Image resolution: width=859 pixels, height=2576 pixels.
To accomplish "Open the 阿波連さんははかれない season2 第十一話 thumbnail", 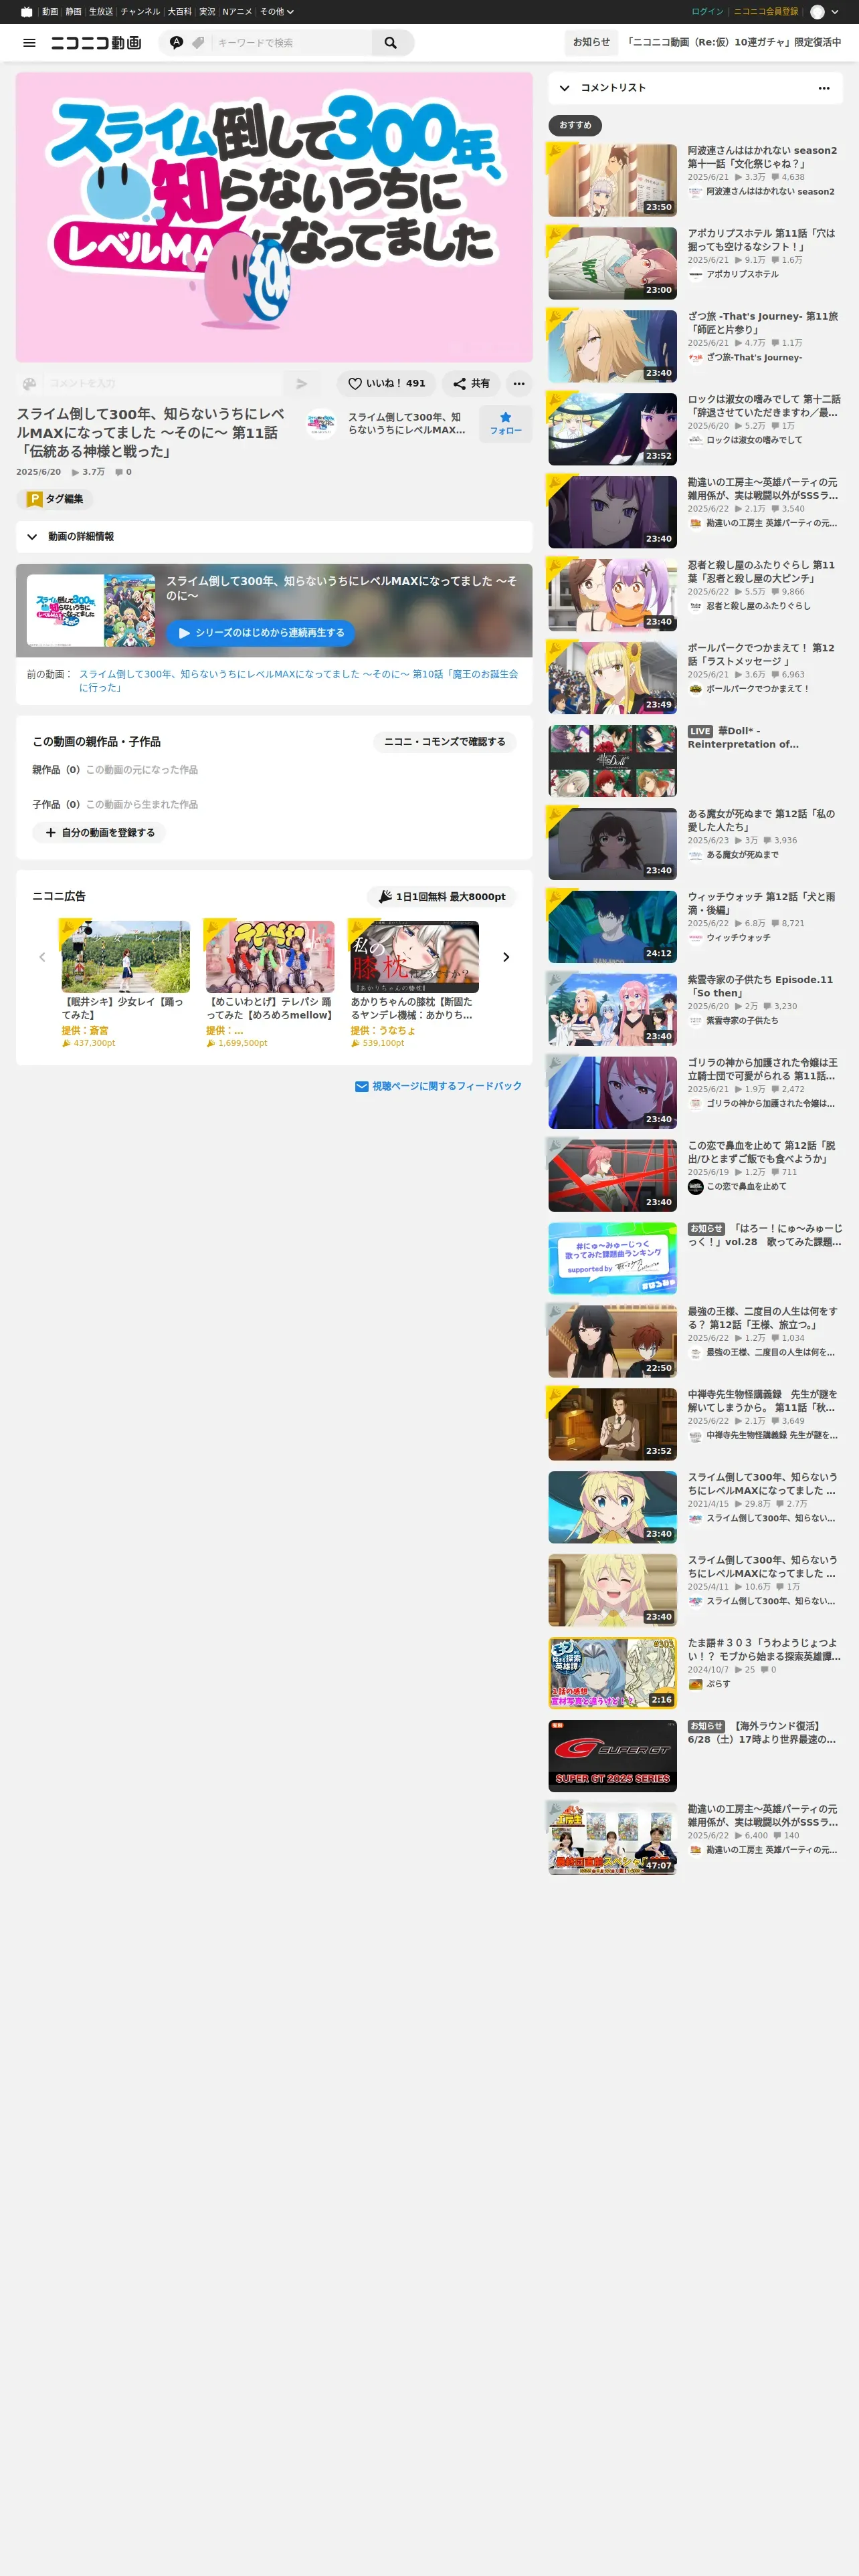I will (612, 180).
